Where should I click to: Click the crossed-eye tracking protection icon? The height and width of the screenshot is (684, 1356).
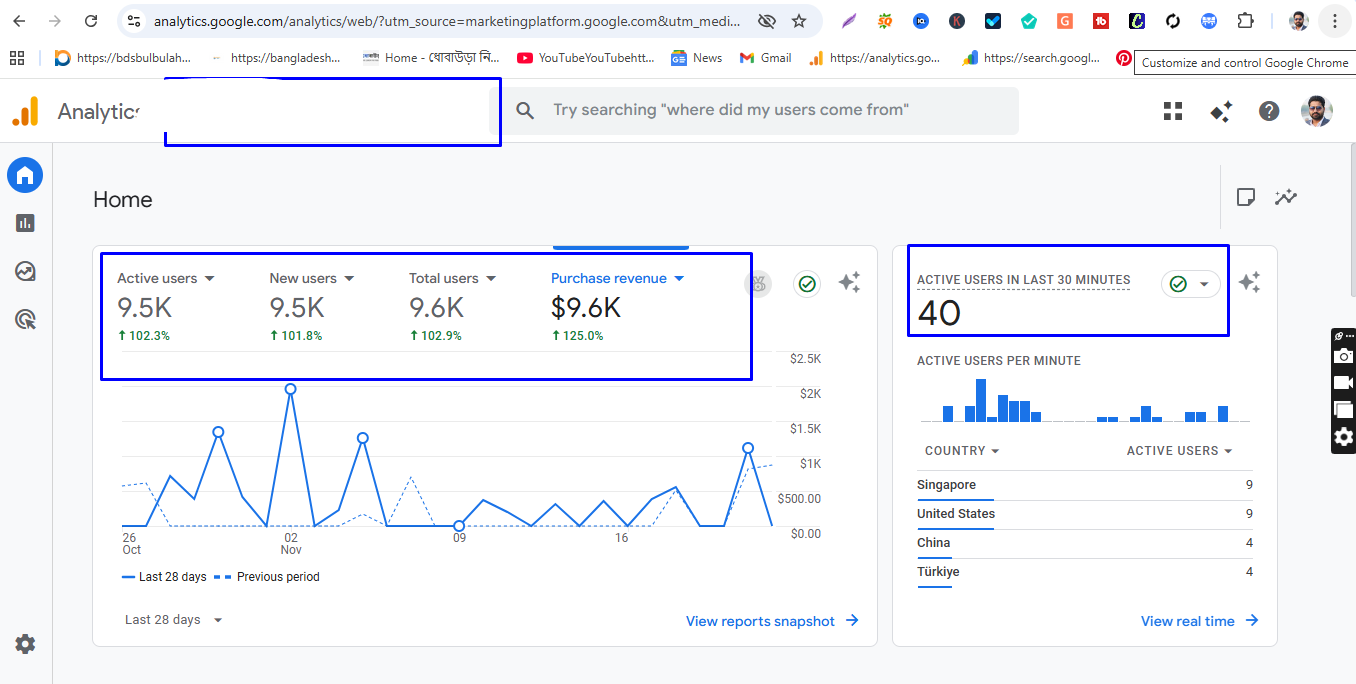click(767, 21)
